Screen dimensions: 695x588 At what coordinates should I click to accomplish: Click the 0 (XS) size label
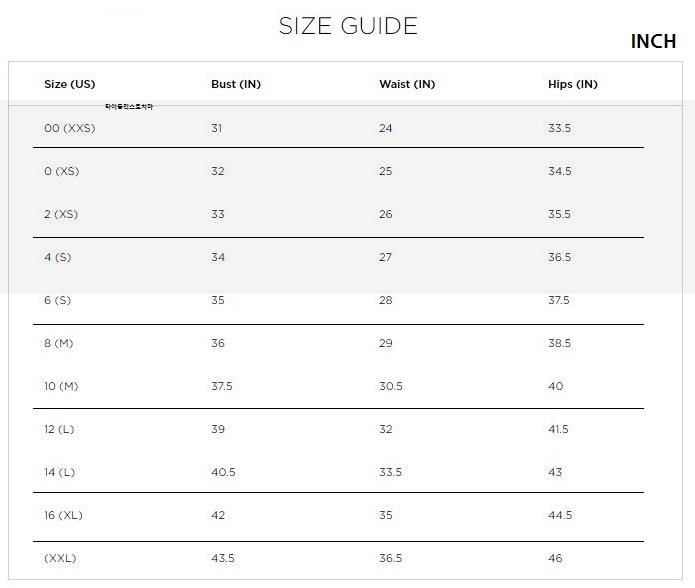[61, 172]
